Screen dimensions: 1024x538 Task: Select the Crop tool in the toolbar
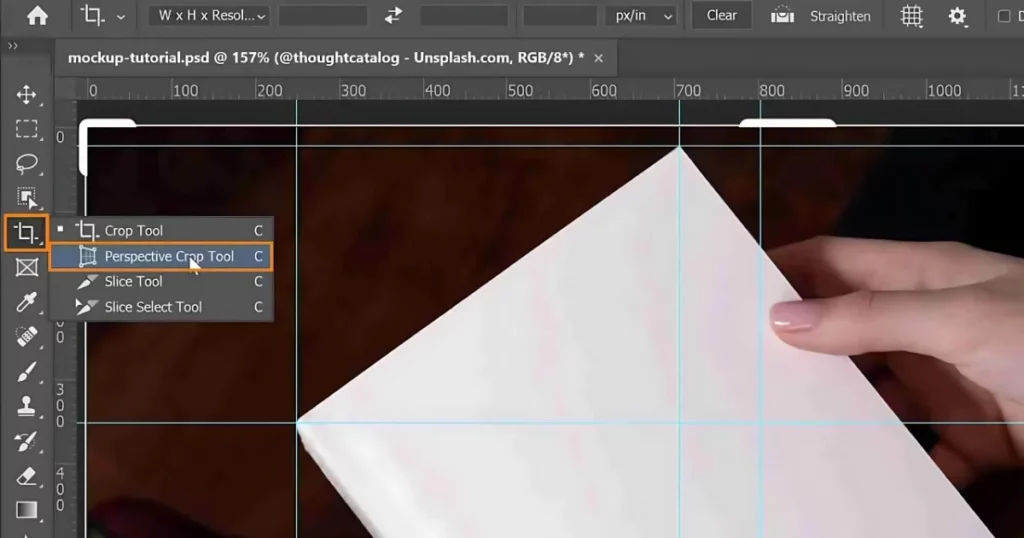coord(26,232)
